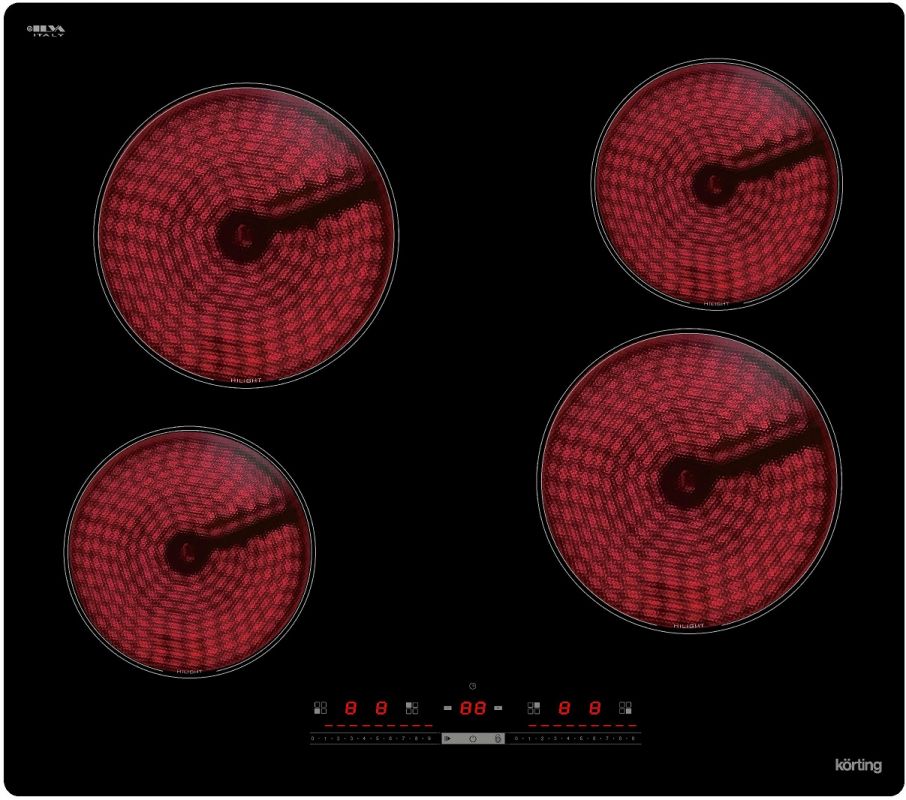
Task: Select the third burner zone icon, right group
Action: coord(533,707)
